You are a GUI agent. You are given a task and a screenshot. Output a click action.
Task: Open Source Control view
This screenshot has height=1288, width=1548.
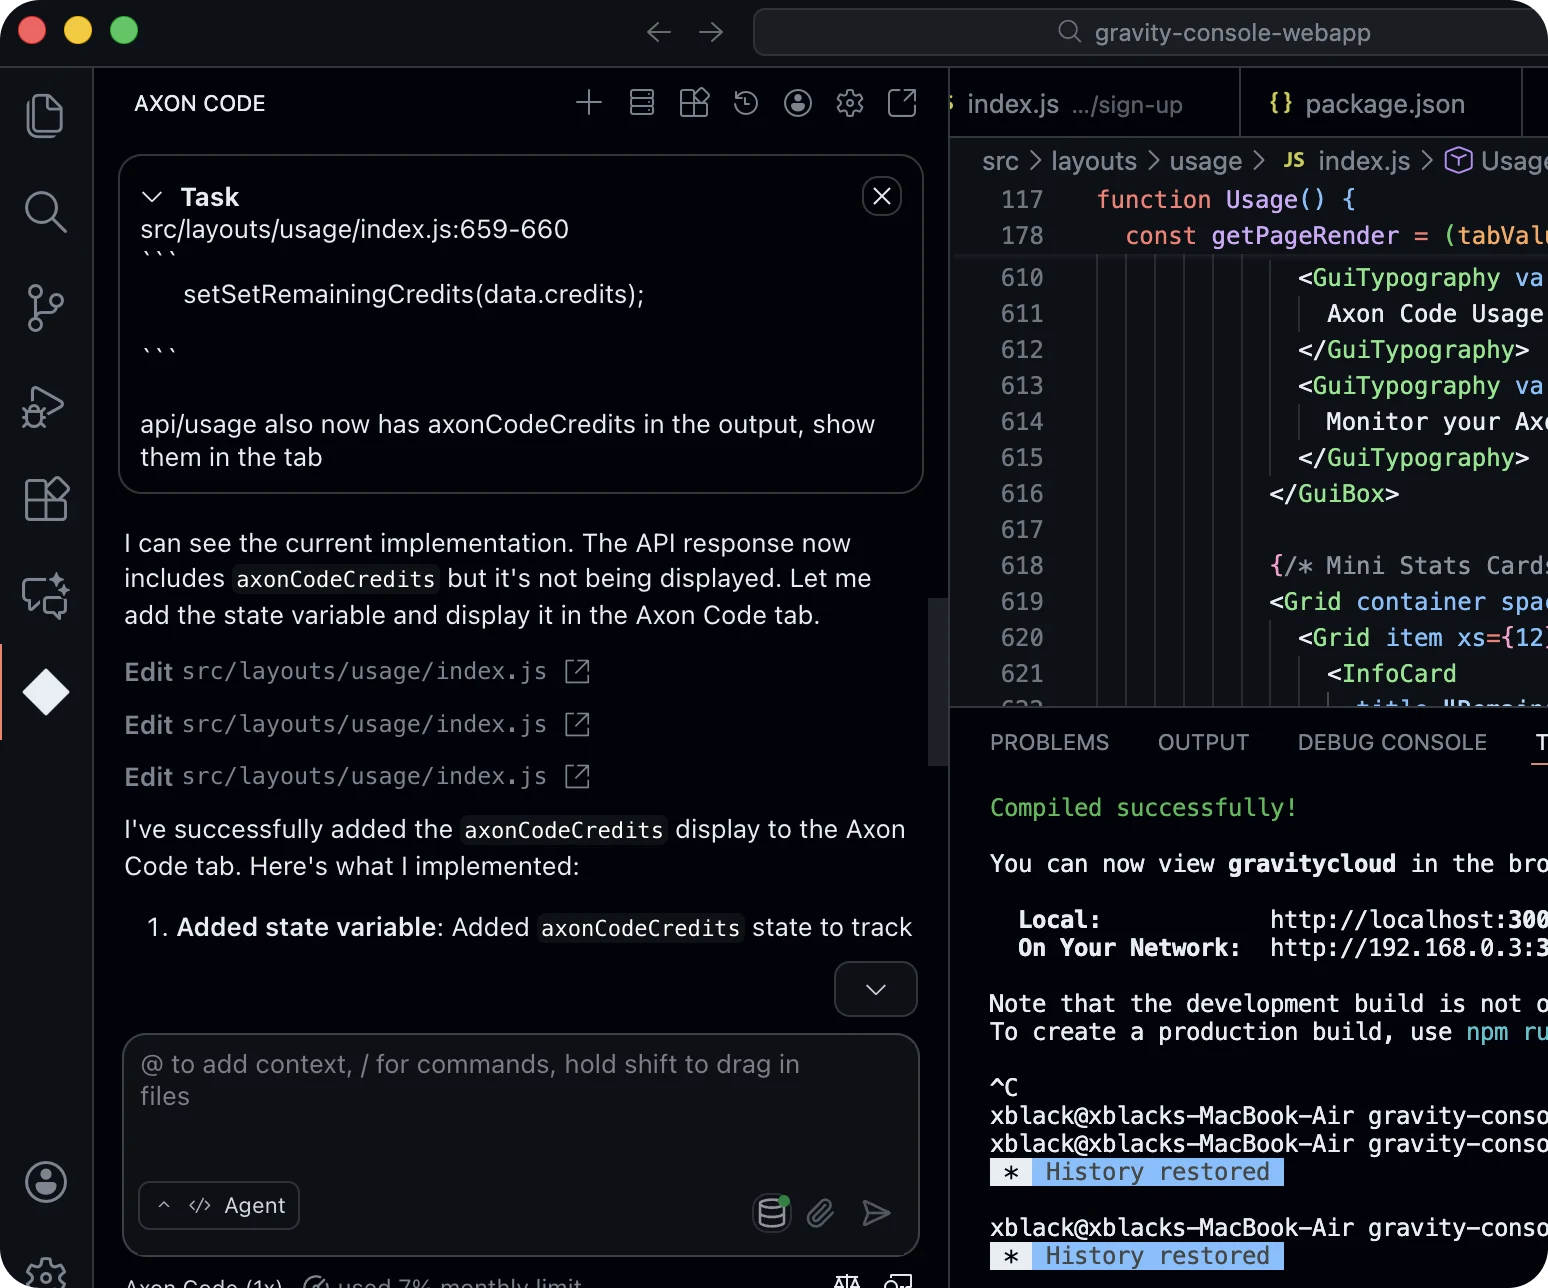tap(45, 308)
